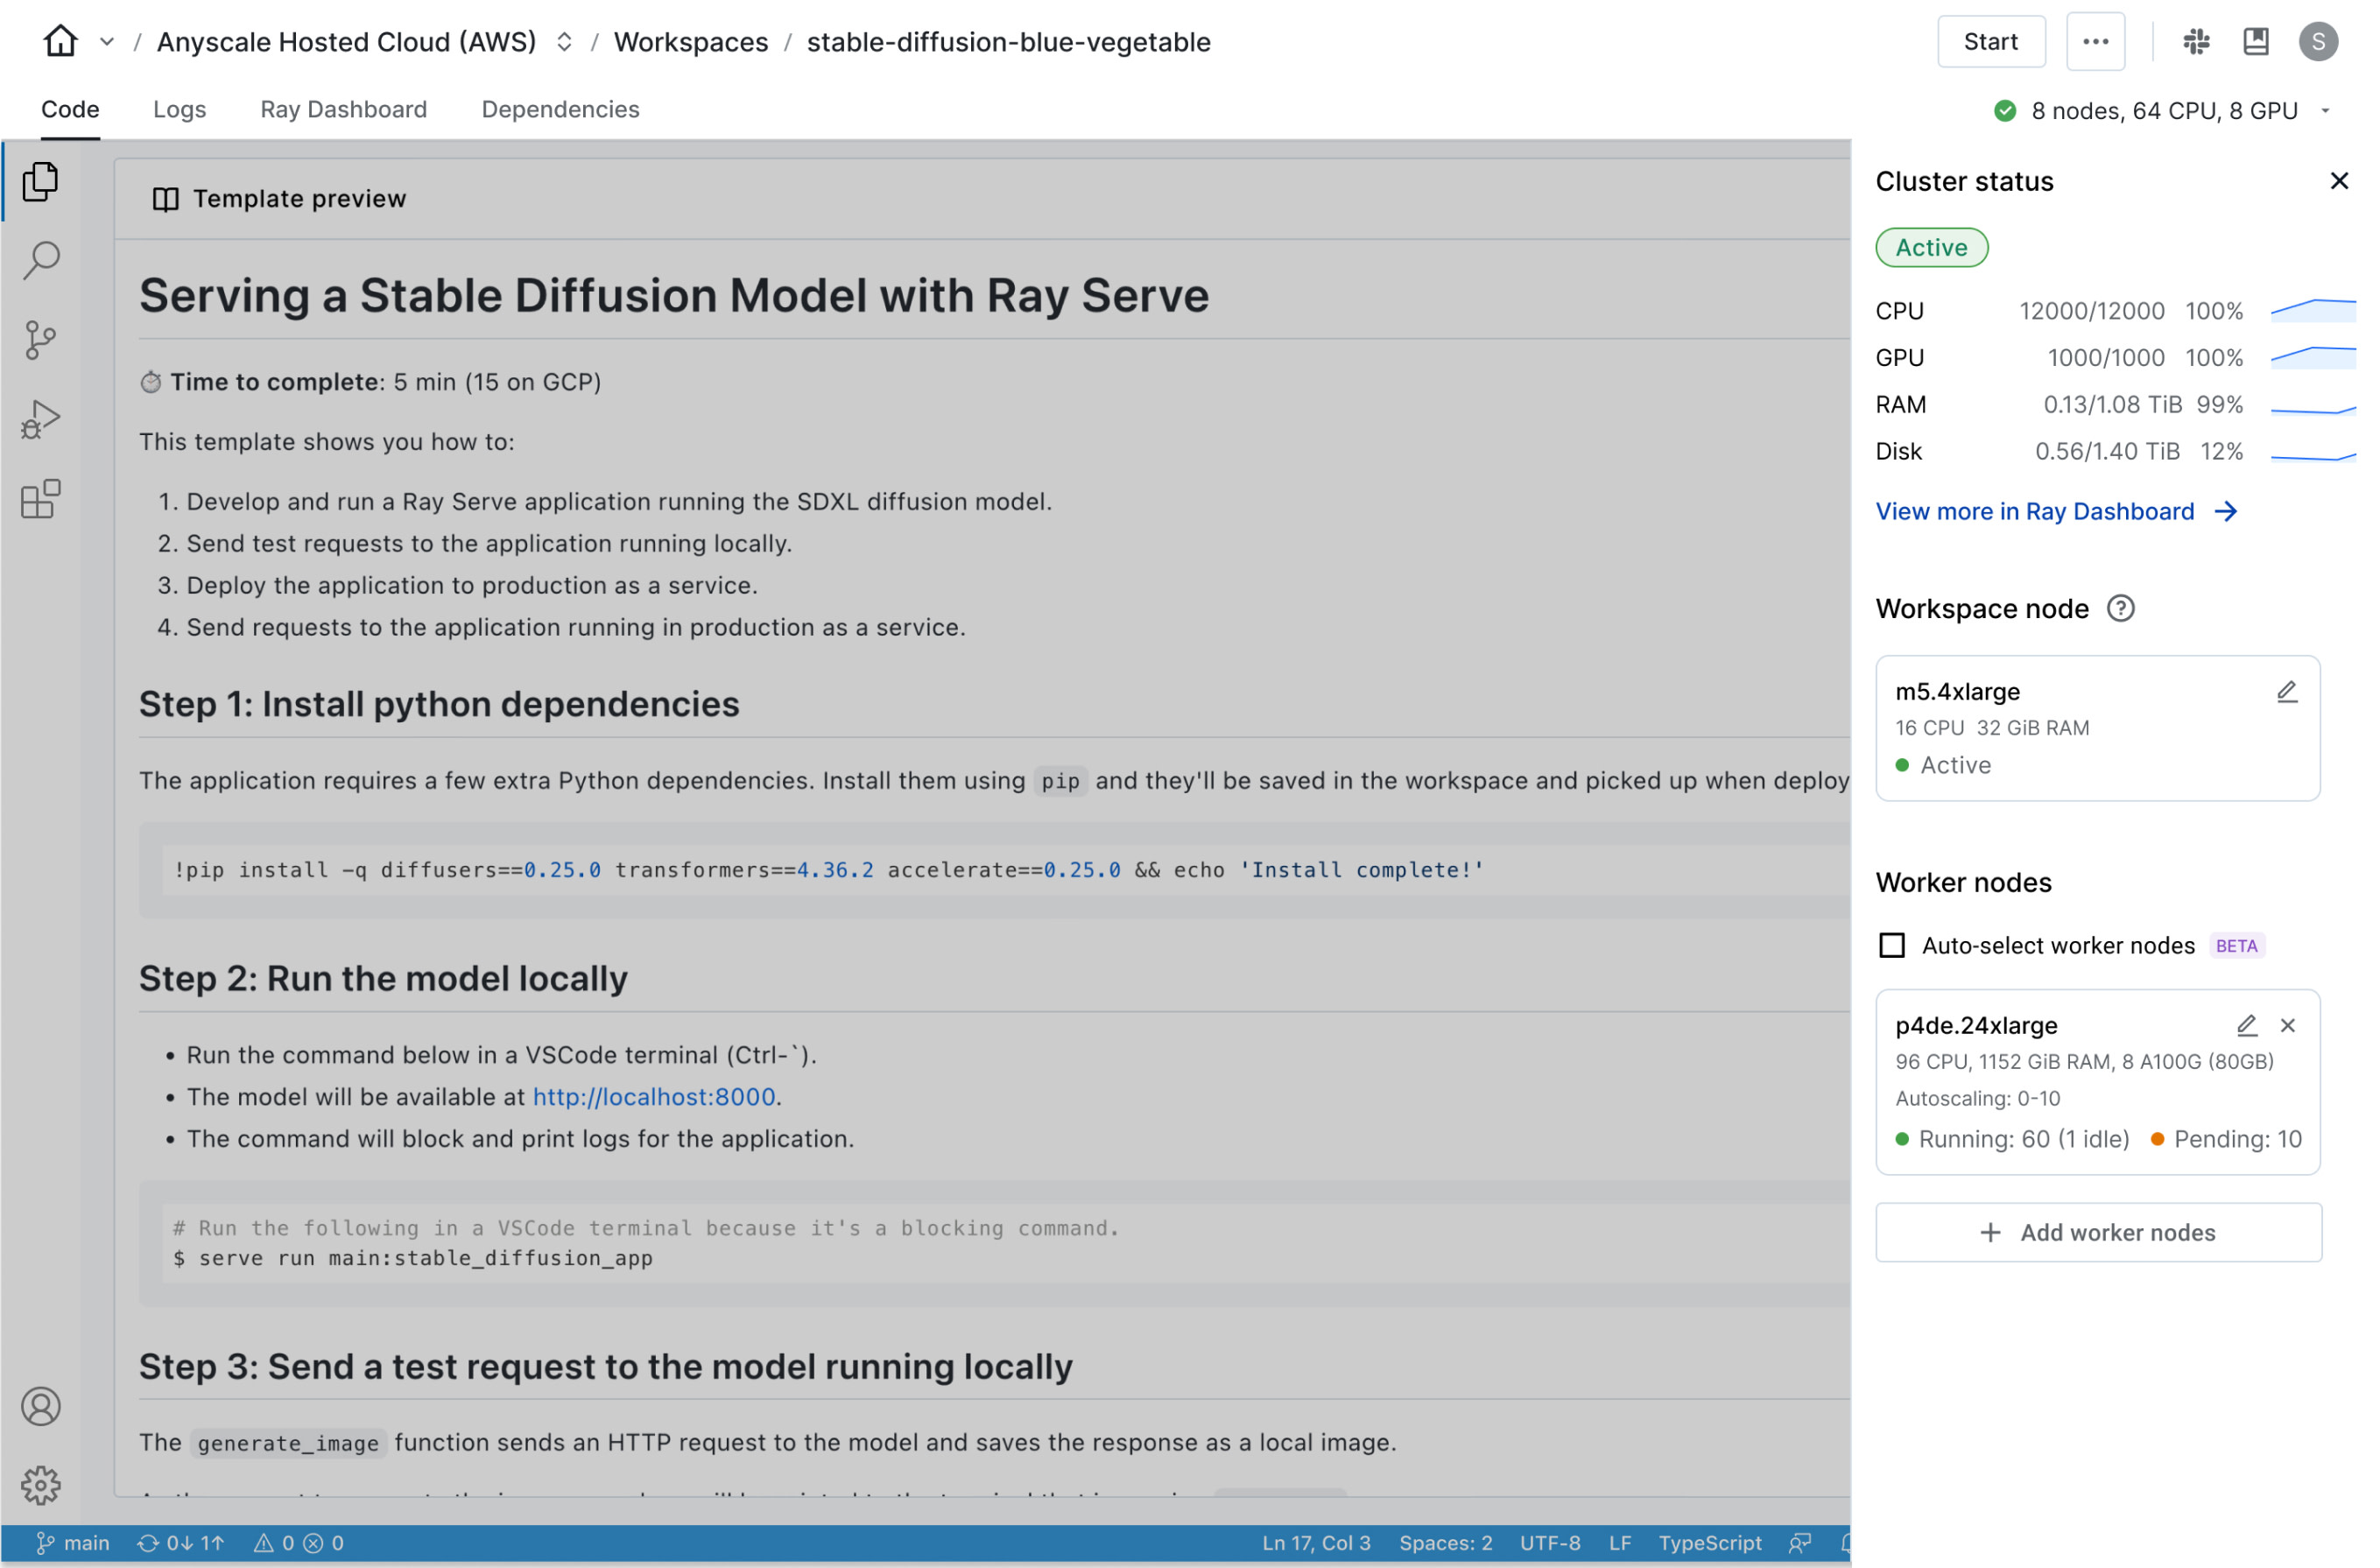This screenshot has width=2380, height=1568.
Task: Expand the home breadcrumb dropdown
Action: (106, 42)
